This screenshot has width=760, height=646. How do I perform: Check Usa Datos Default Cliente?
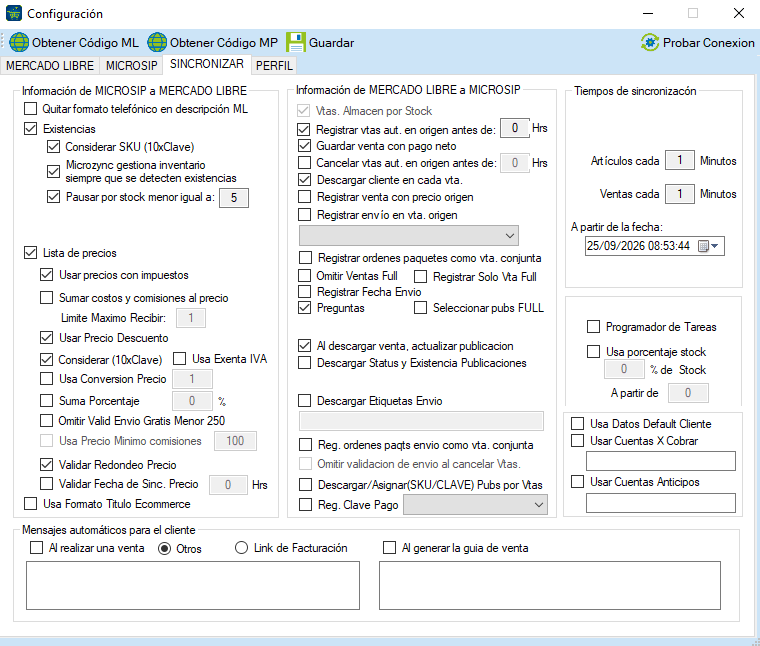(578, 424)
